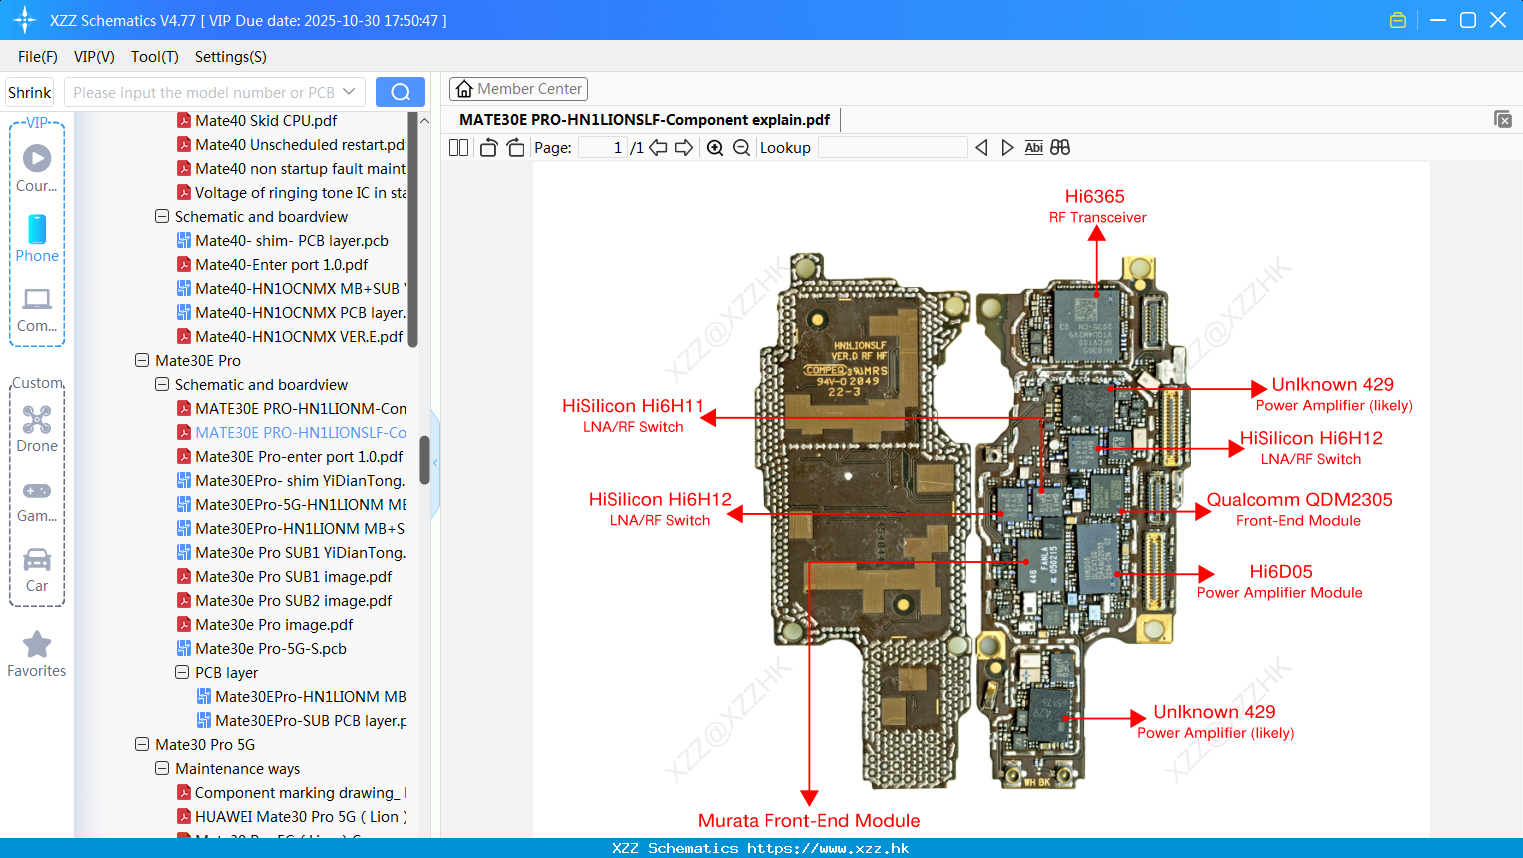Select the MATE30E PRO-HN1LIONSLF-Component explain.pdf tab
The height and width of the screenshot is (858, 1523).
point(644,119)
